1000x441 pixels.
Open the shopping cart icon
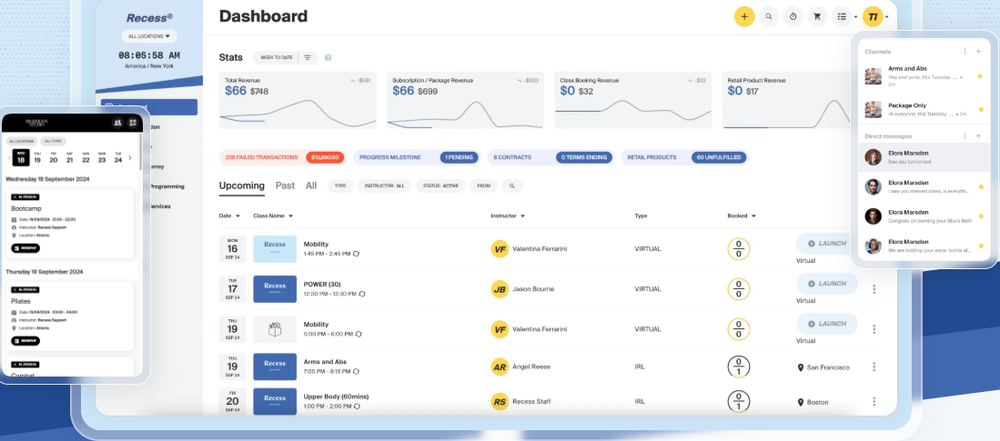[x=817, y=17]
